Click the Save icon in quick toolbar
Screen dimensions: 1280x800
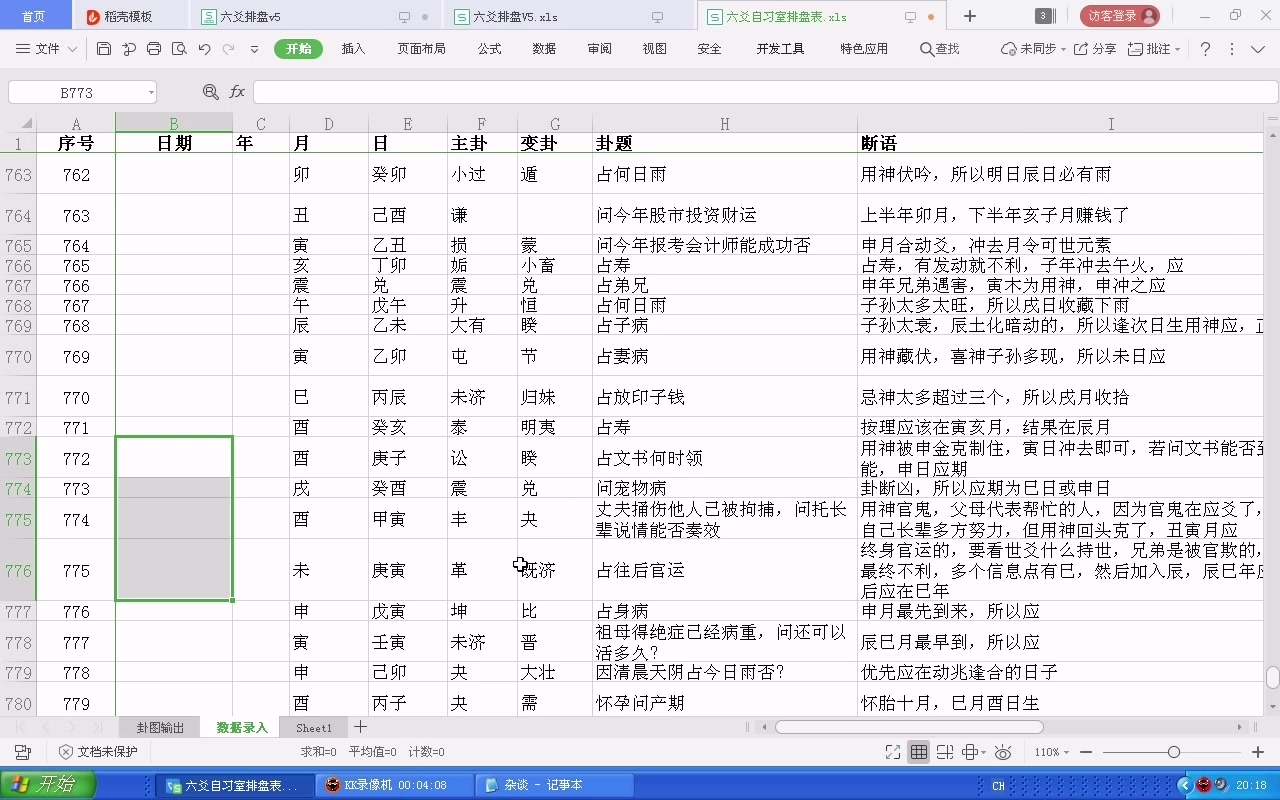[104, 49]
